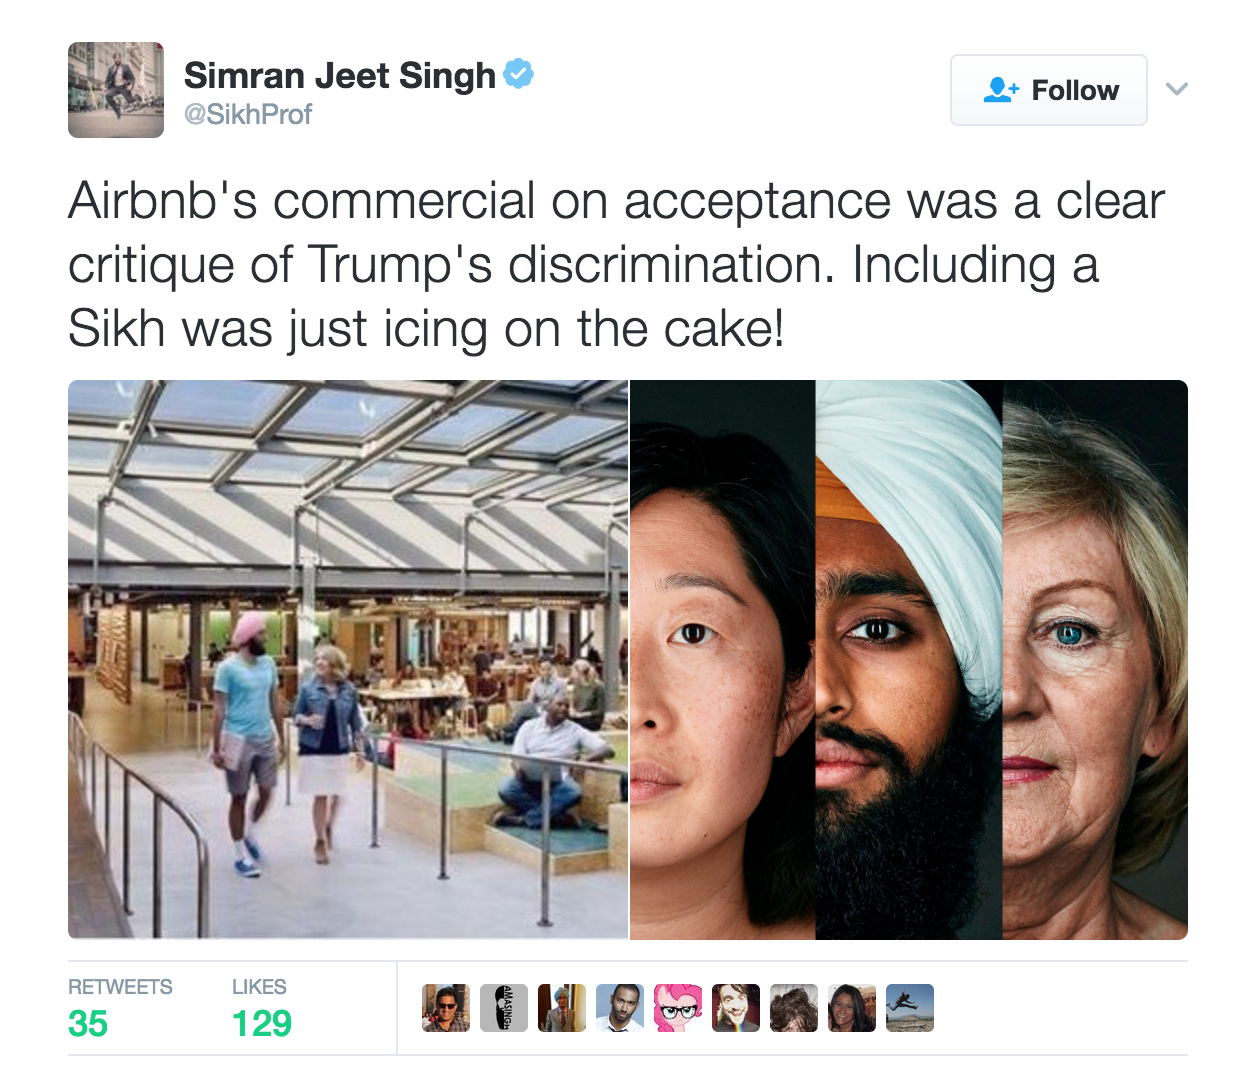The width and height of the screenshot is (1252, 1066).
Task: Open Simran Jeet Singh's profile avatar
Action: pyautogui.click(x=116, y=90)
